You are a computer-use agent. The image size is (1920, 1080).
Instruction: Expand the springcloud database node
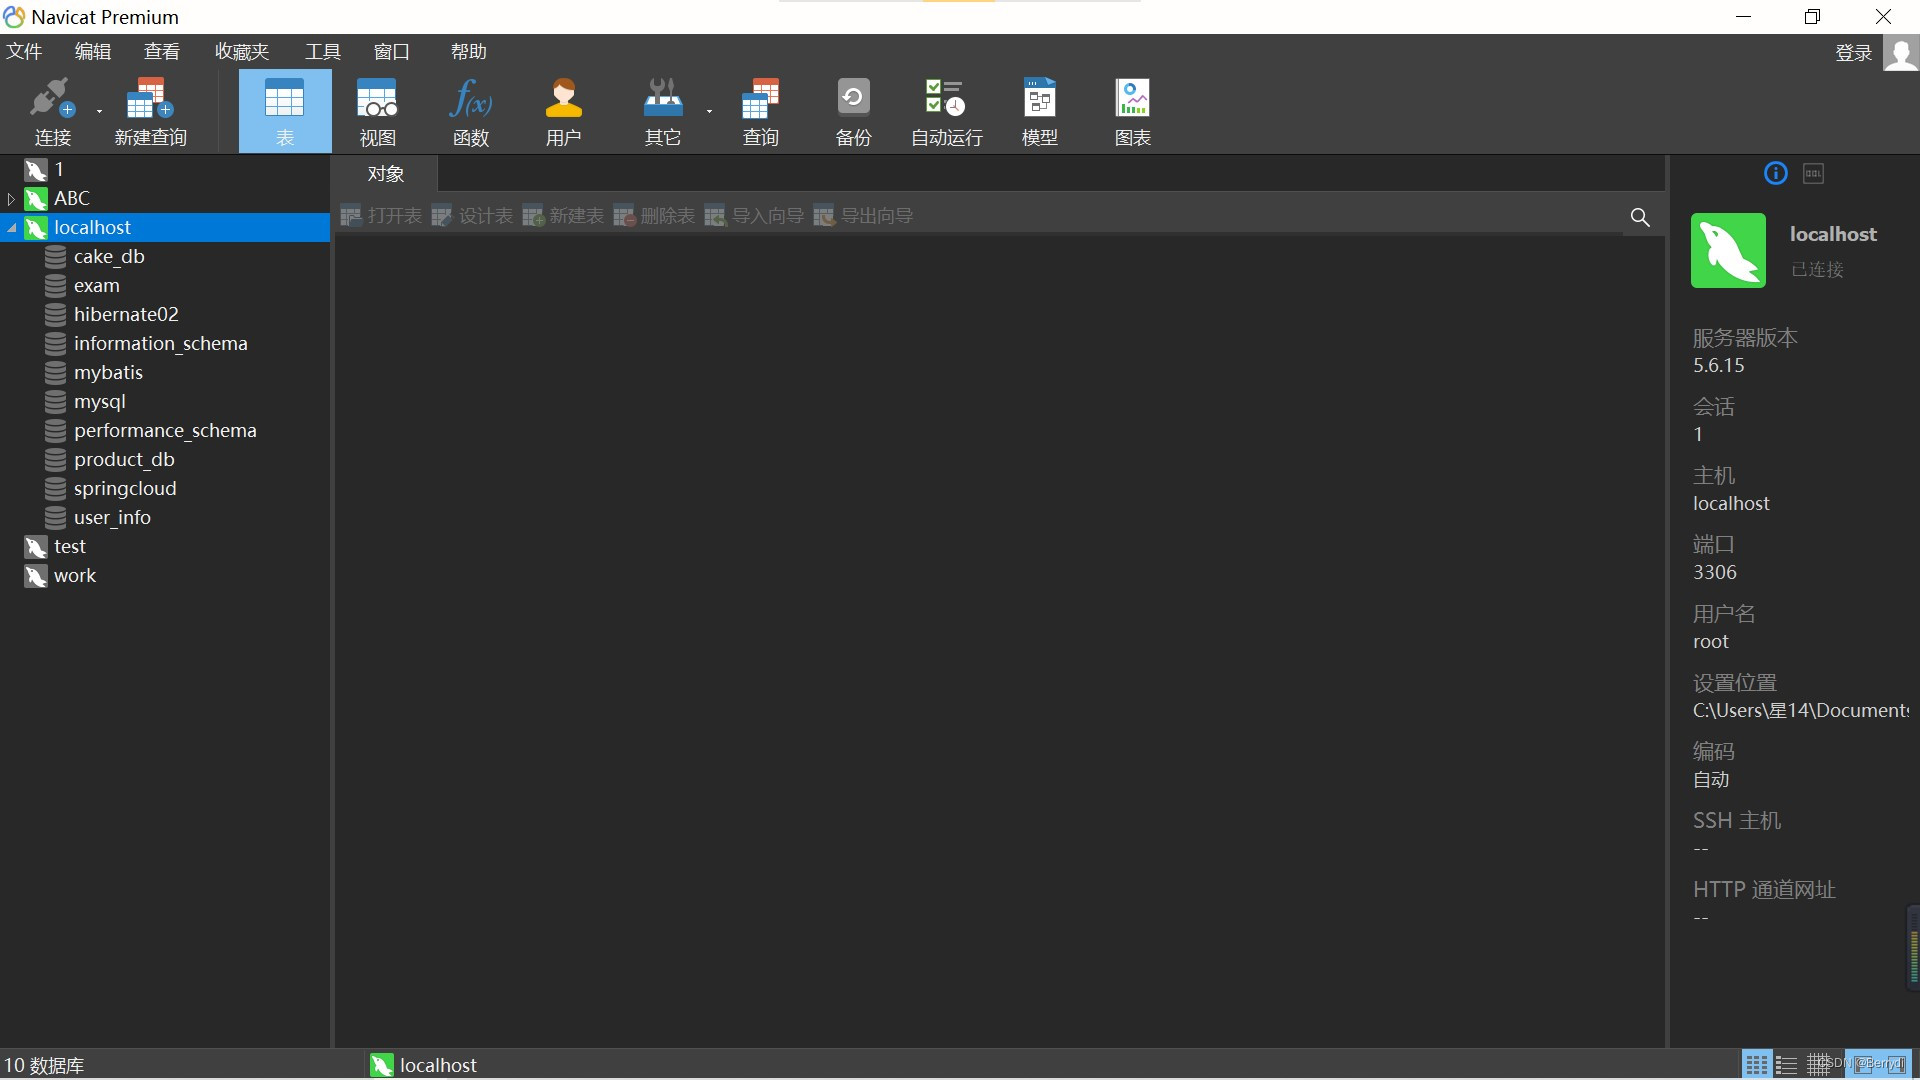pos(125,488)
